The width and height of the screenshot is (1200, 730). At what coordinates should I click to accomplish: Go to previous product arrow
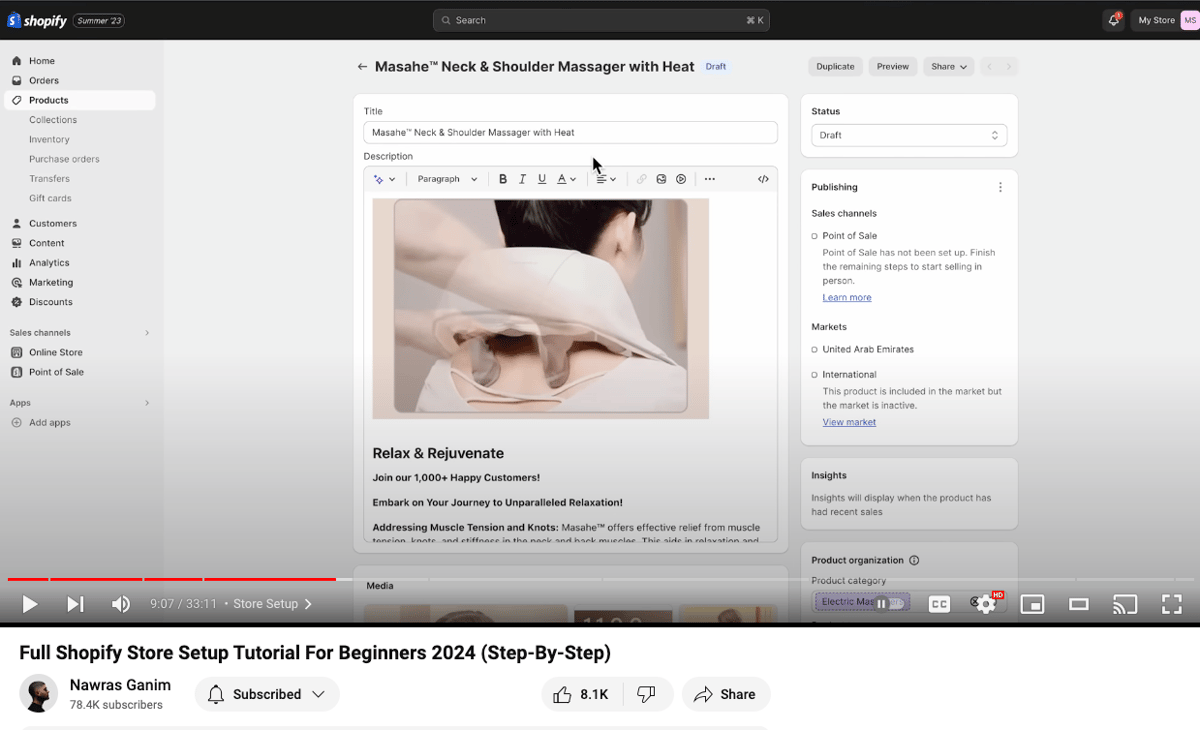(990, 67)
